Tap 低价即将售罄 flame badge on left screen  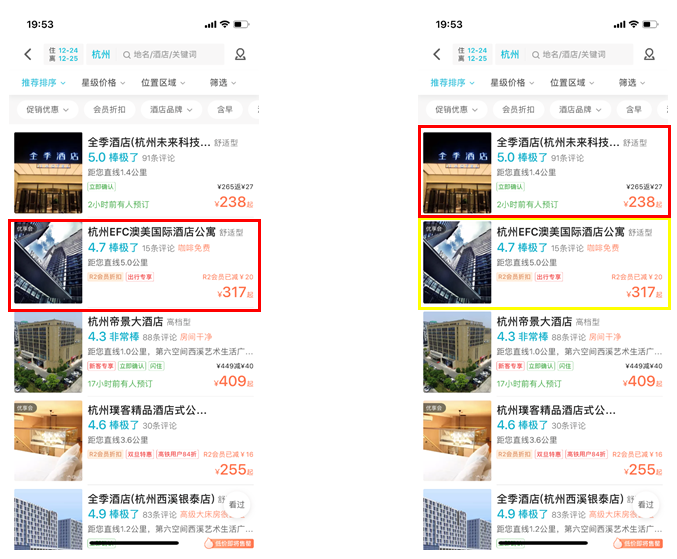click(229, 543)
